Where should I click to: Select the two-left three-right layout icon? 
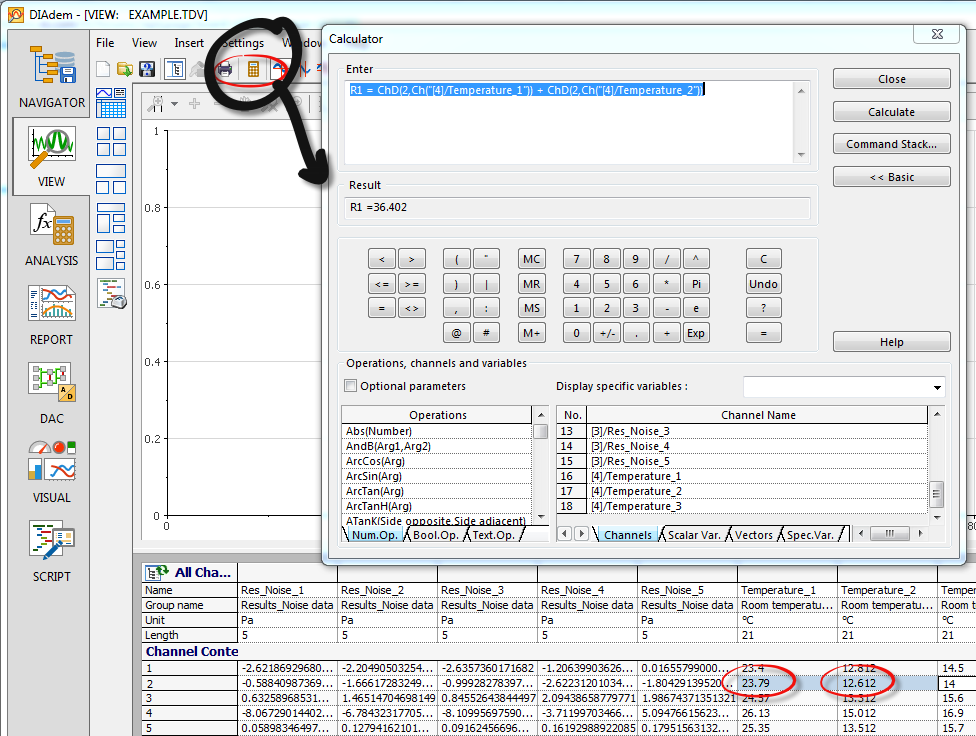111,255
